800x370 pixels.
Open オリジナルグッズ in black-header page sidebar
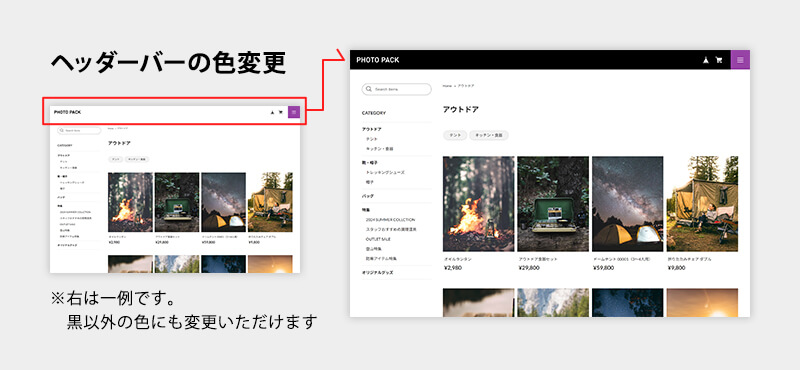coord(377,273)
